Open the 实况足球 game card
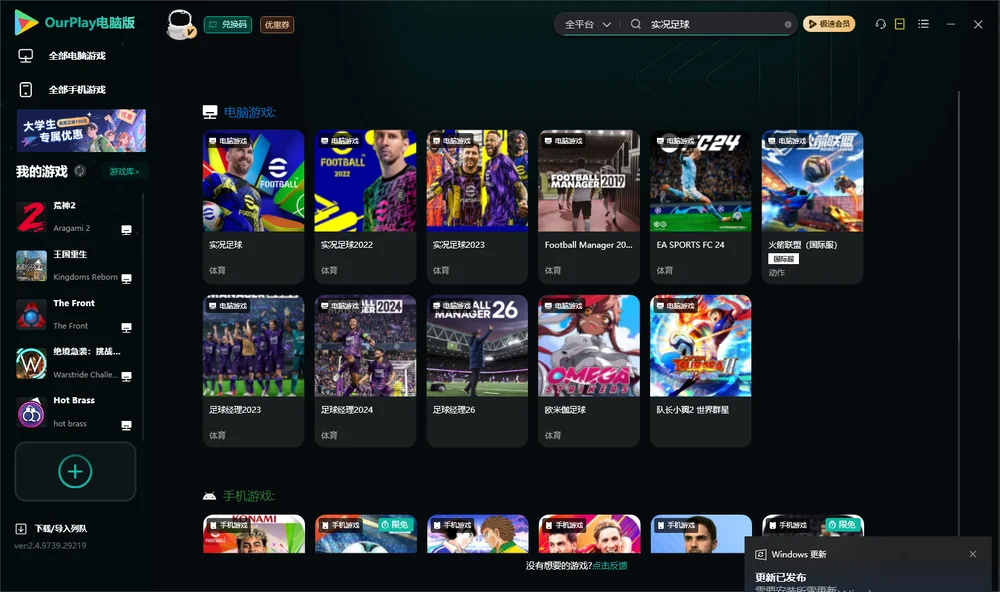The width and height of the screenshot is (1000, 592). [253, 207]
